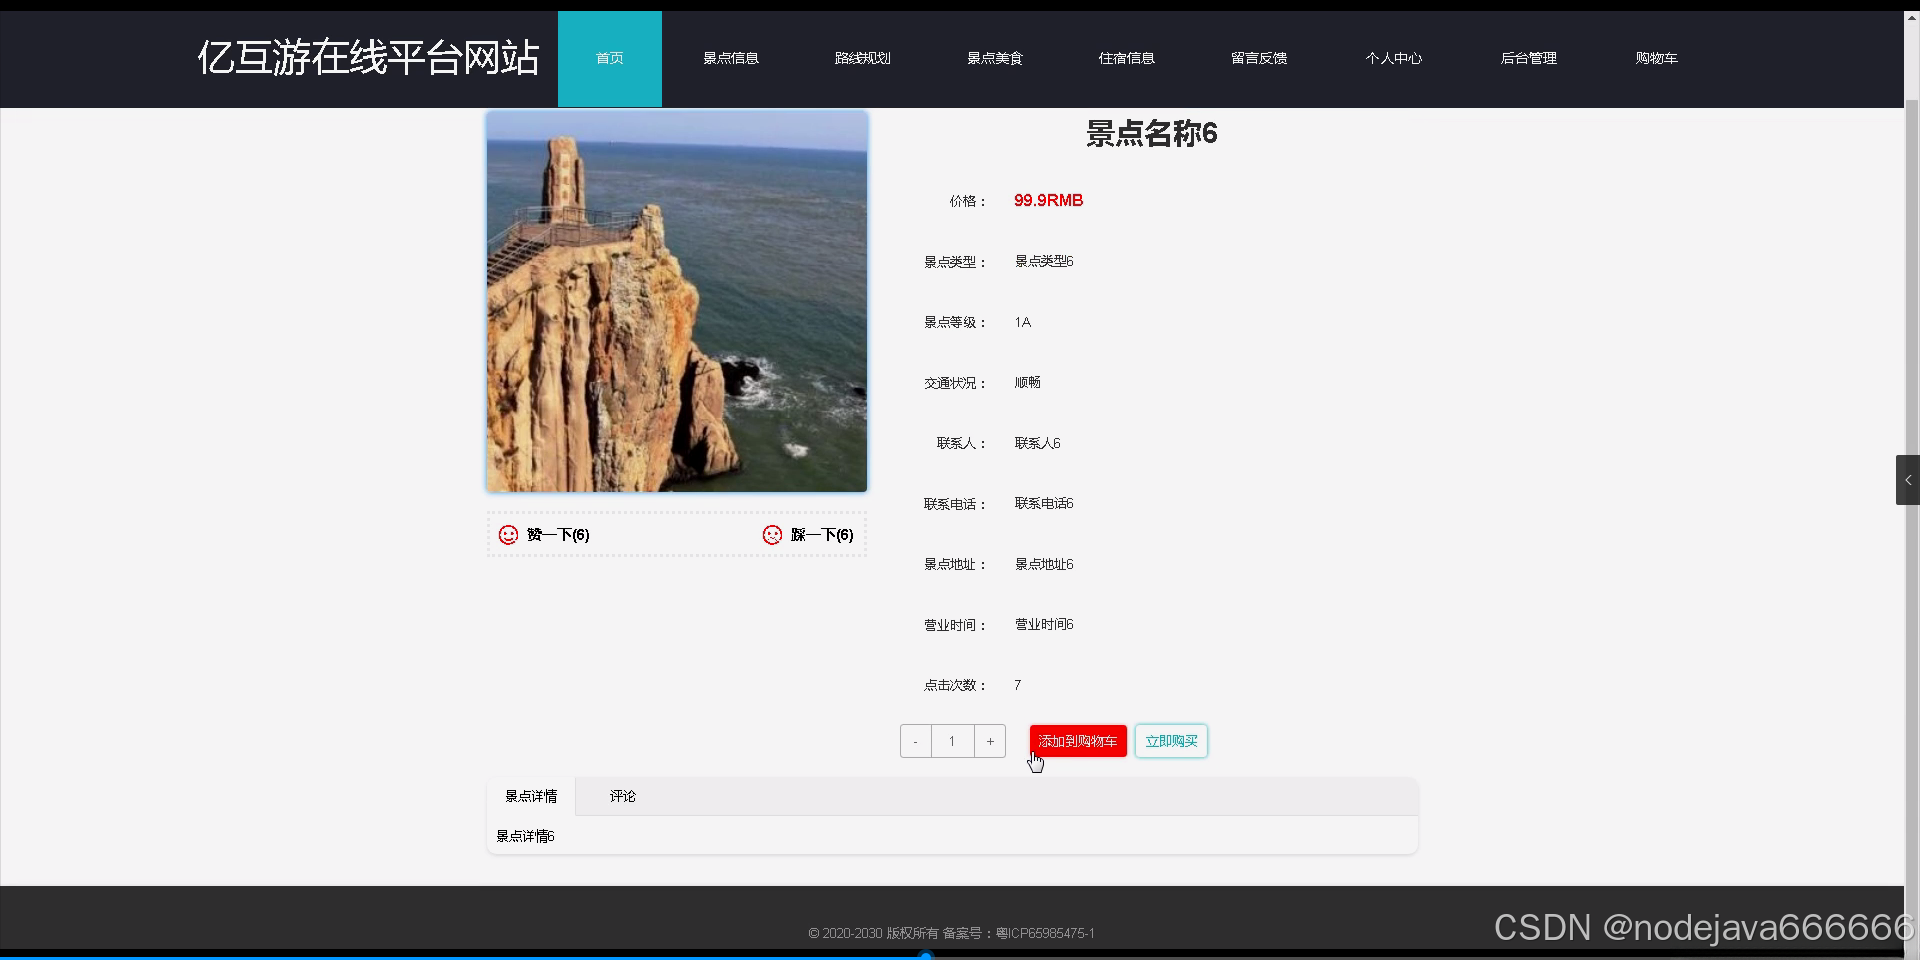This screenshot has width=1920, height=960.
Task: Click the site title 亿互游在线平台网站
Action: click(368, 58)
